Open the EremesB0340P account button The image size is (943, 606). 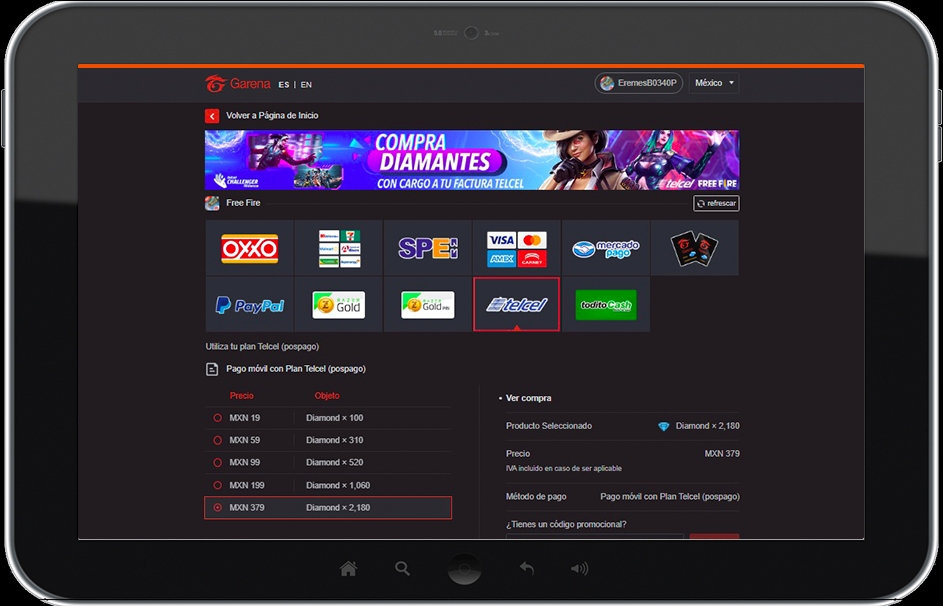point(639,83)
